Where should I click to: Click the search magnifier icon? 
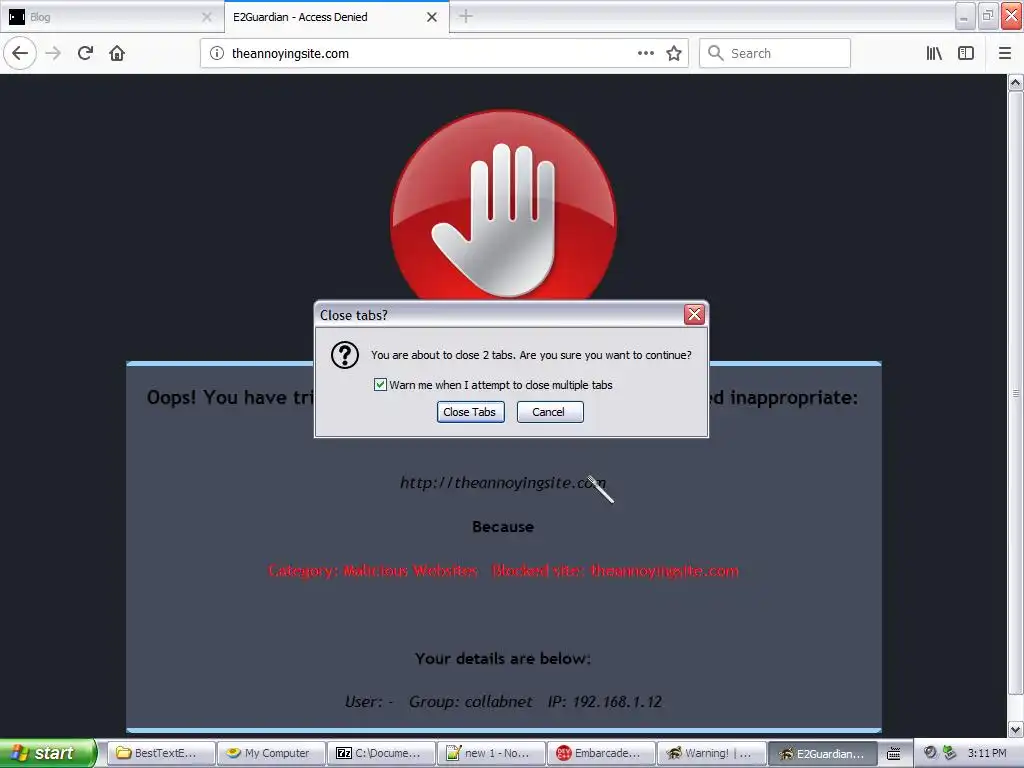tap(716, 53)
